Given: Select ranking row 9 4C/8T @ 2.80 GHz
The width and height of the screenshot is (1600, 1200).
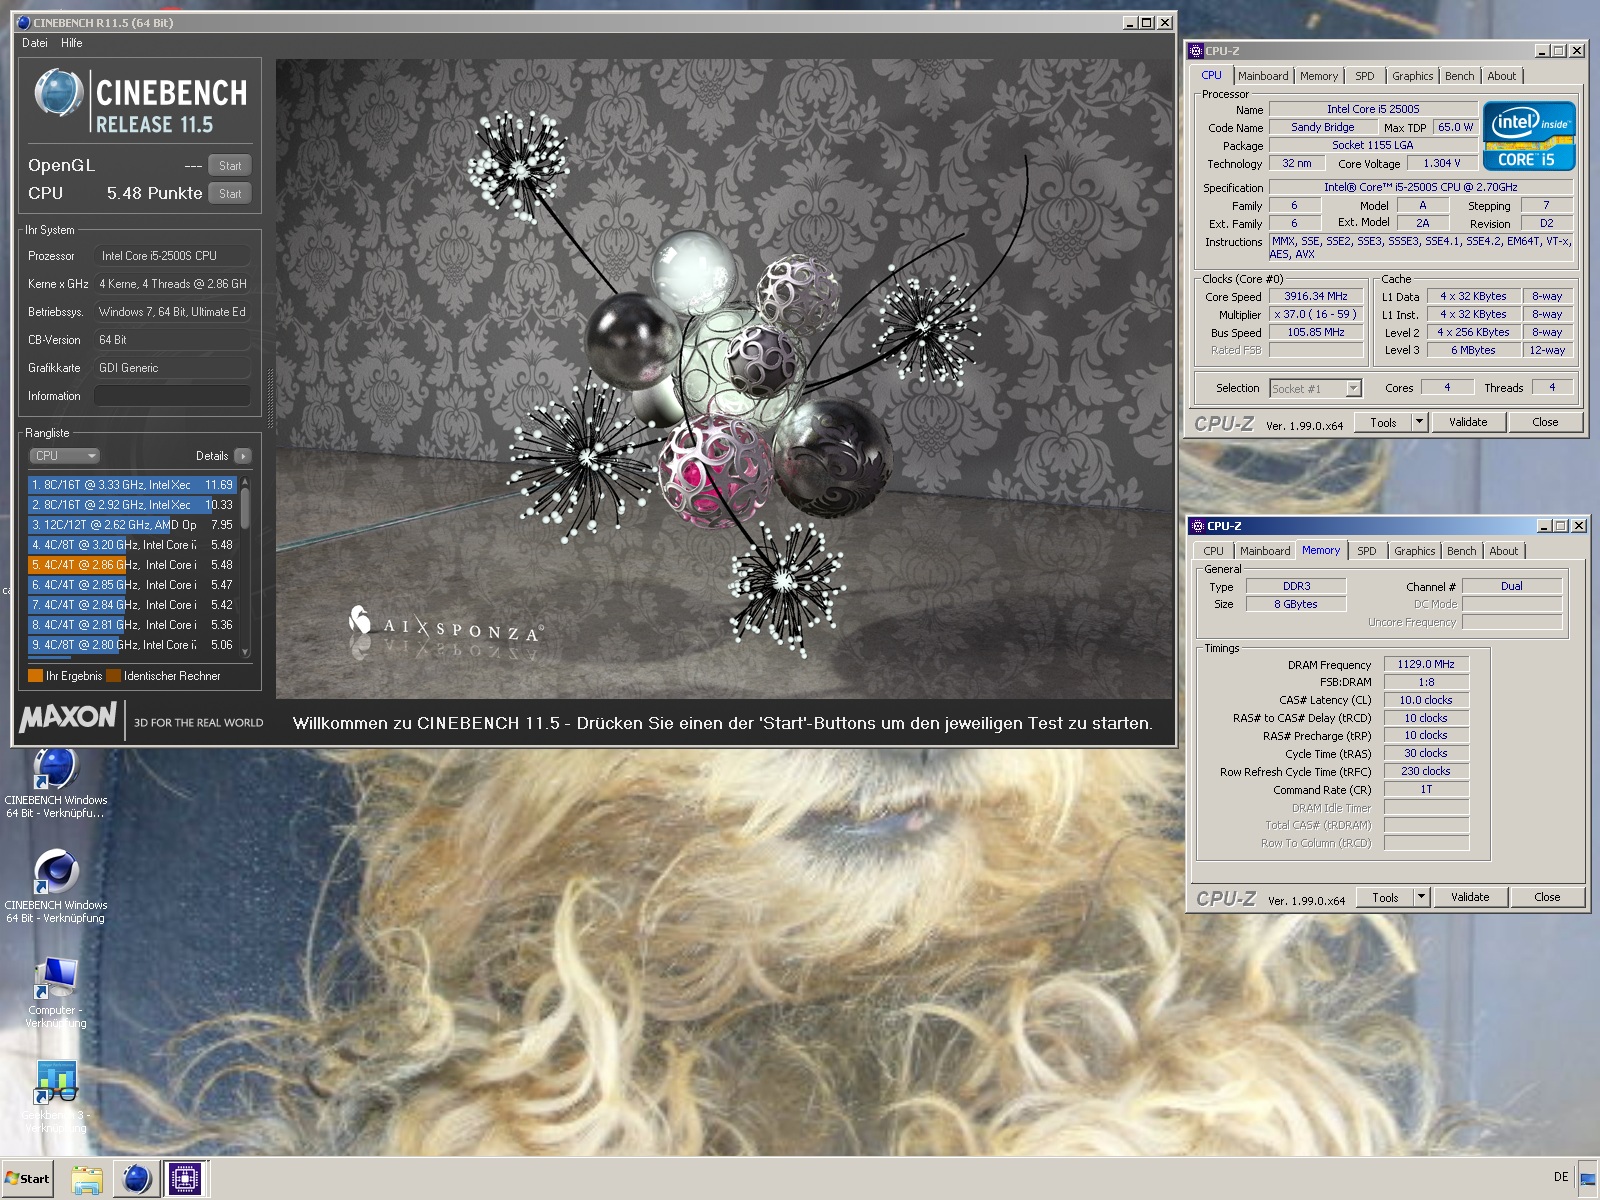Looking at the screenshot, I should click(x=132, y=645).
